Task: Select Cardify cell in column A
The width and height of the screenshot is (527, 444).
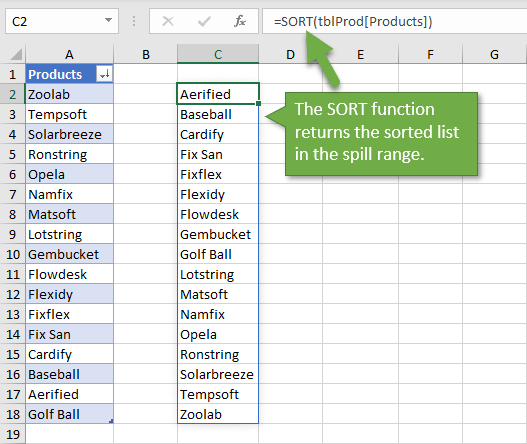Action: [x=70, y=354]
